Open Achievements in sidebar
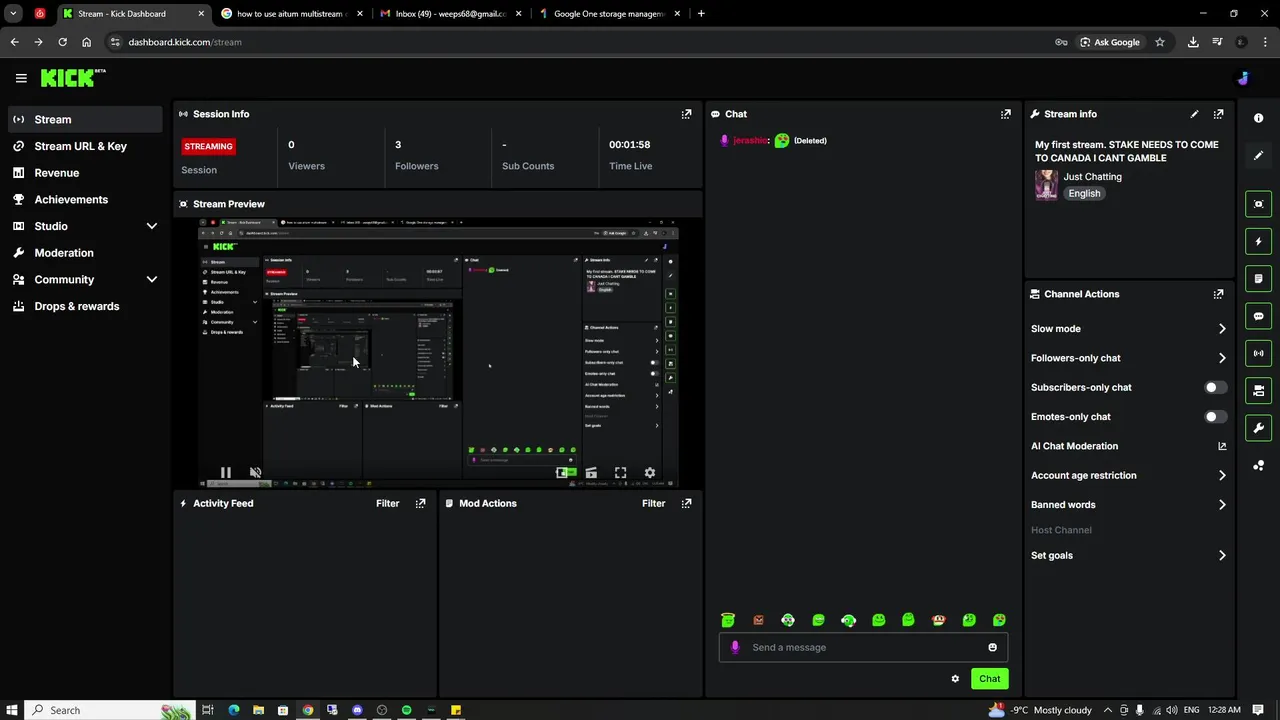The height and width of the screenshot is (720, 1280). 85,199
